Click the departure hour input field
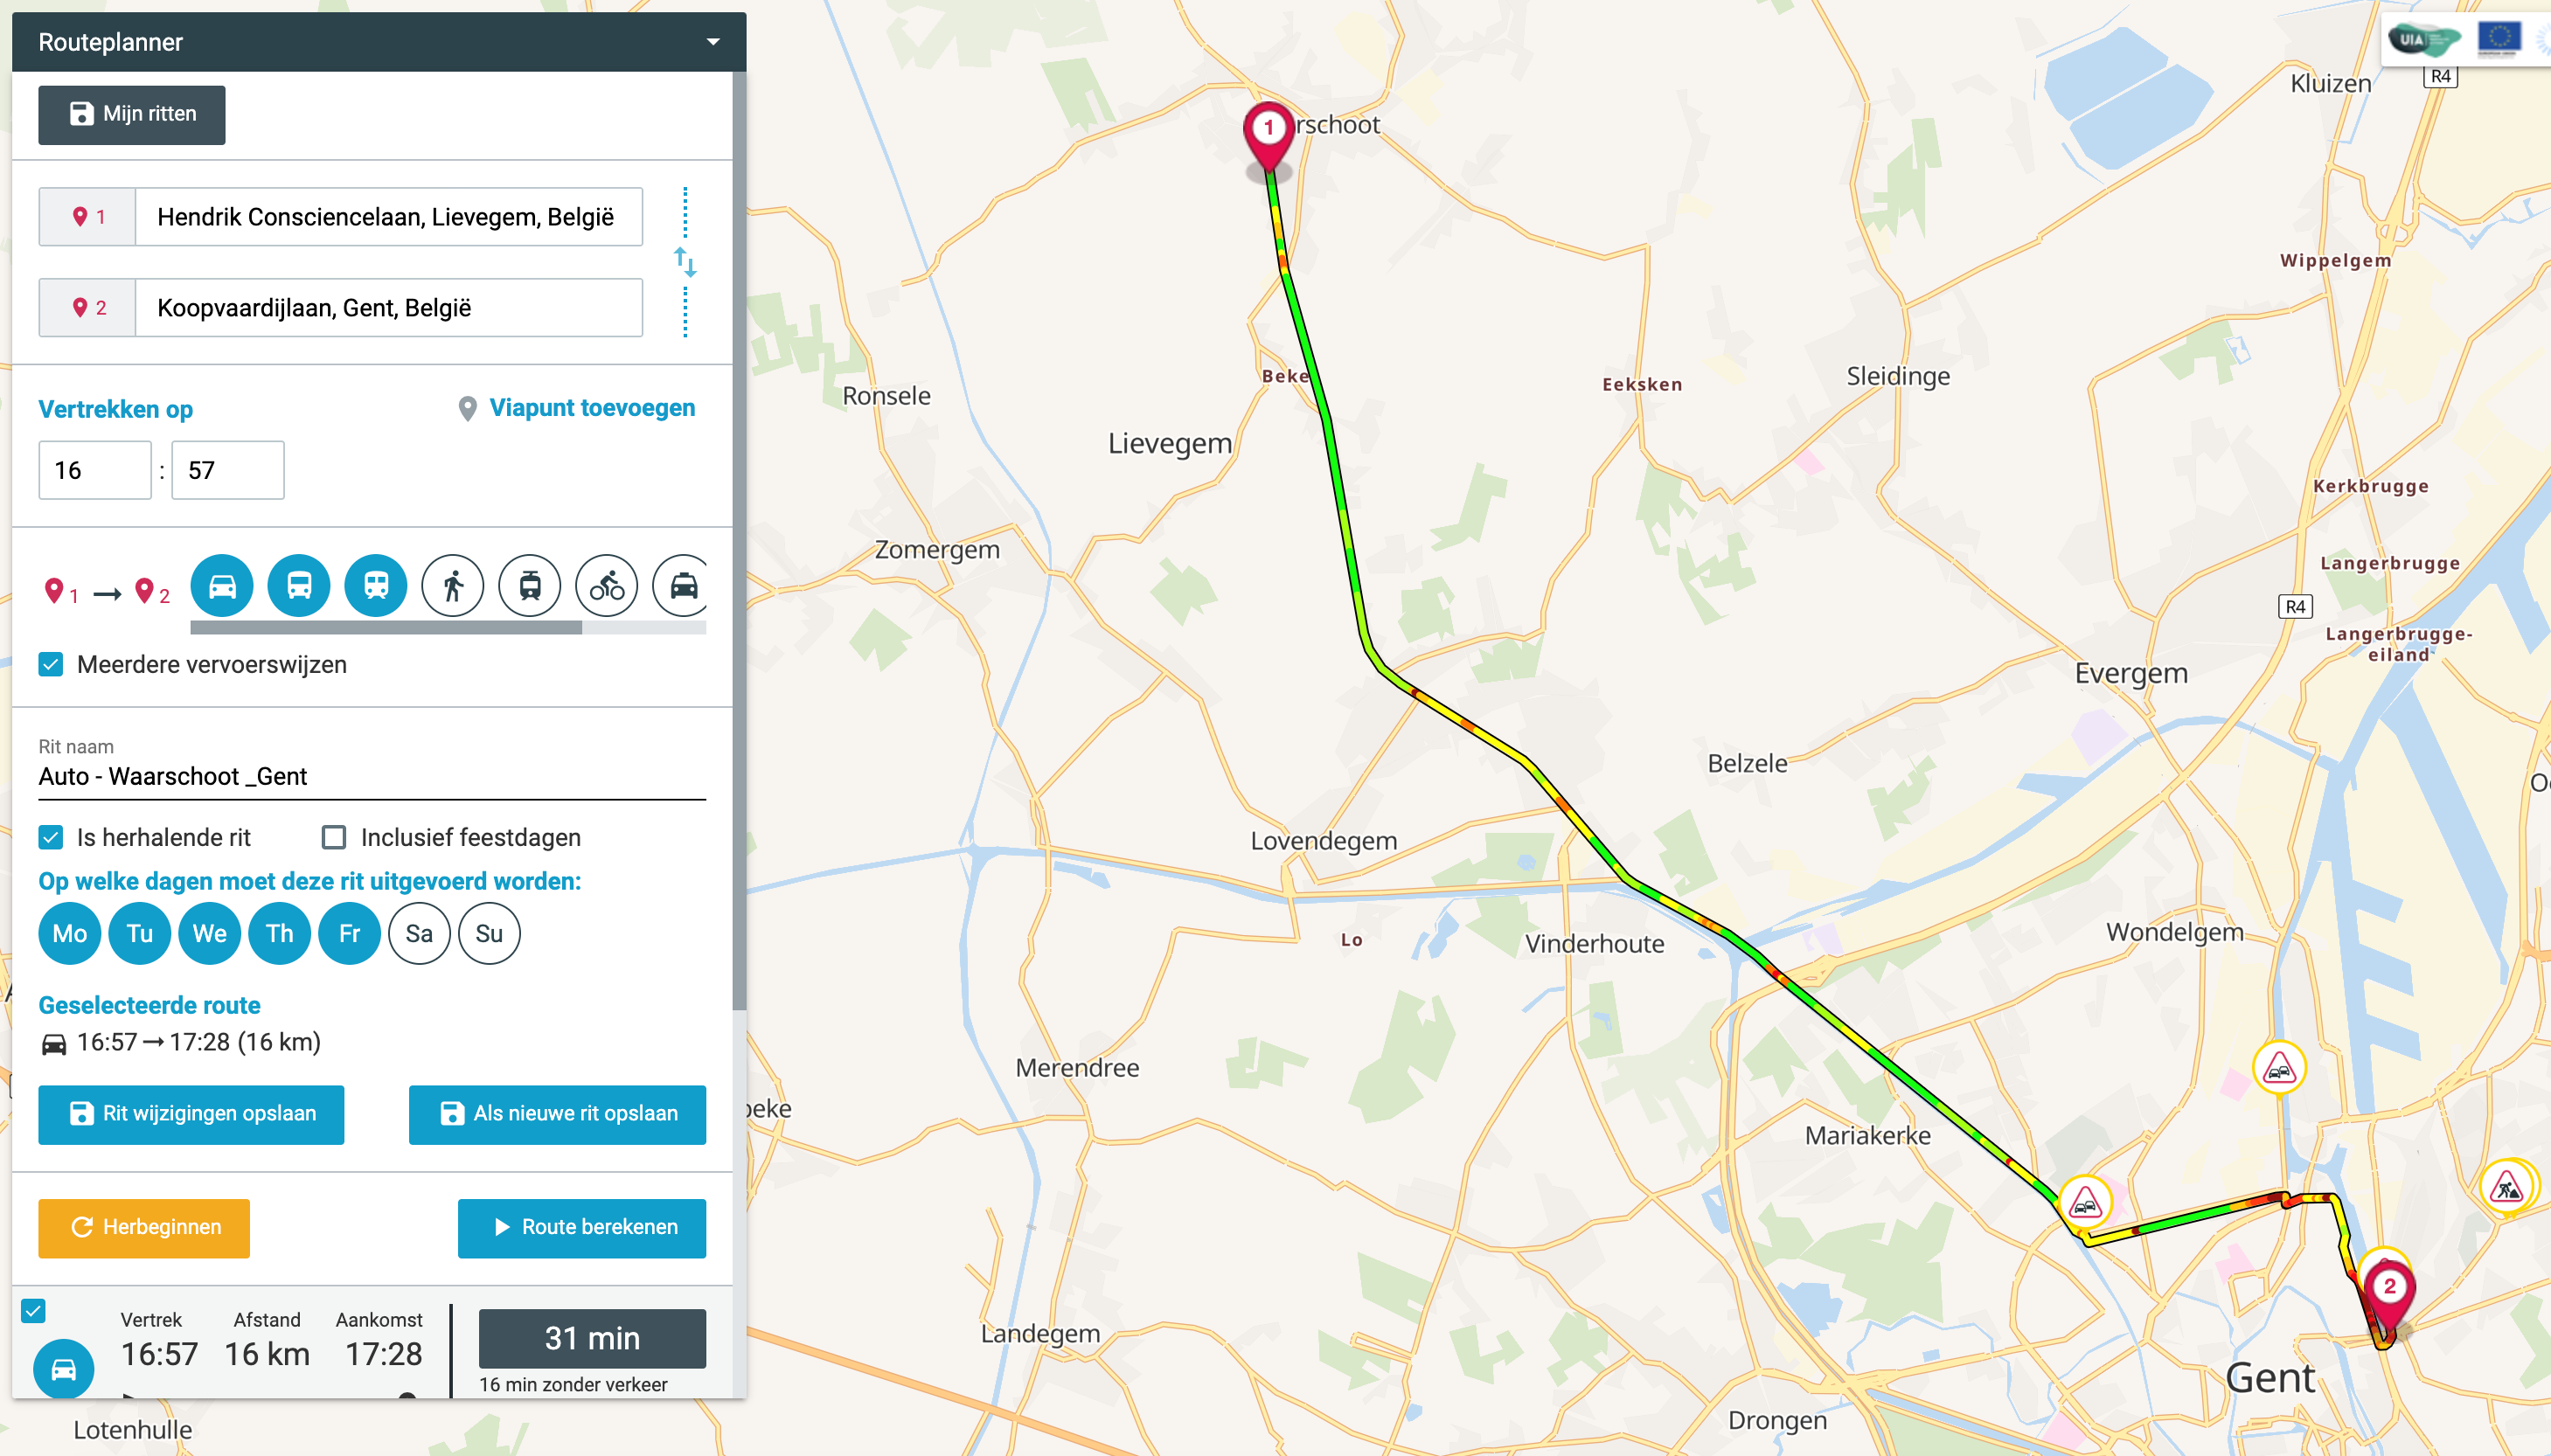 click(x=95, y=470)
